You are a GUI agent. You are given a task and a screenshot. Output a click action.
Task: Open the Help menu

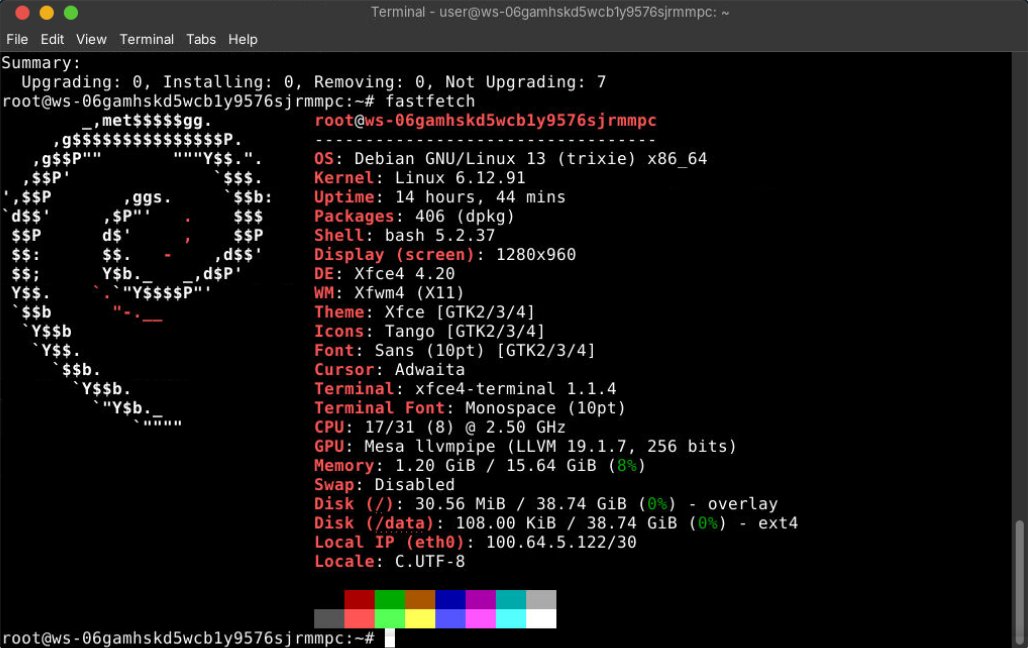243,39
